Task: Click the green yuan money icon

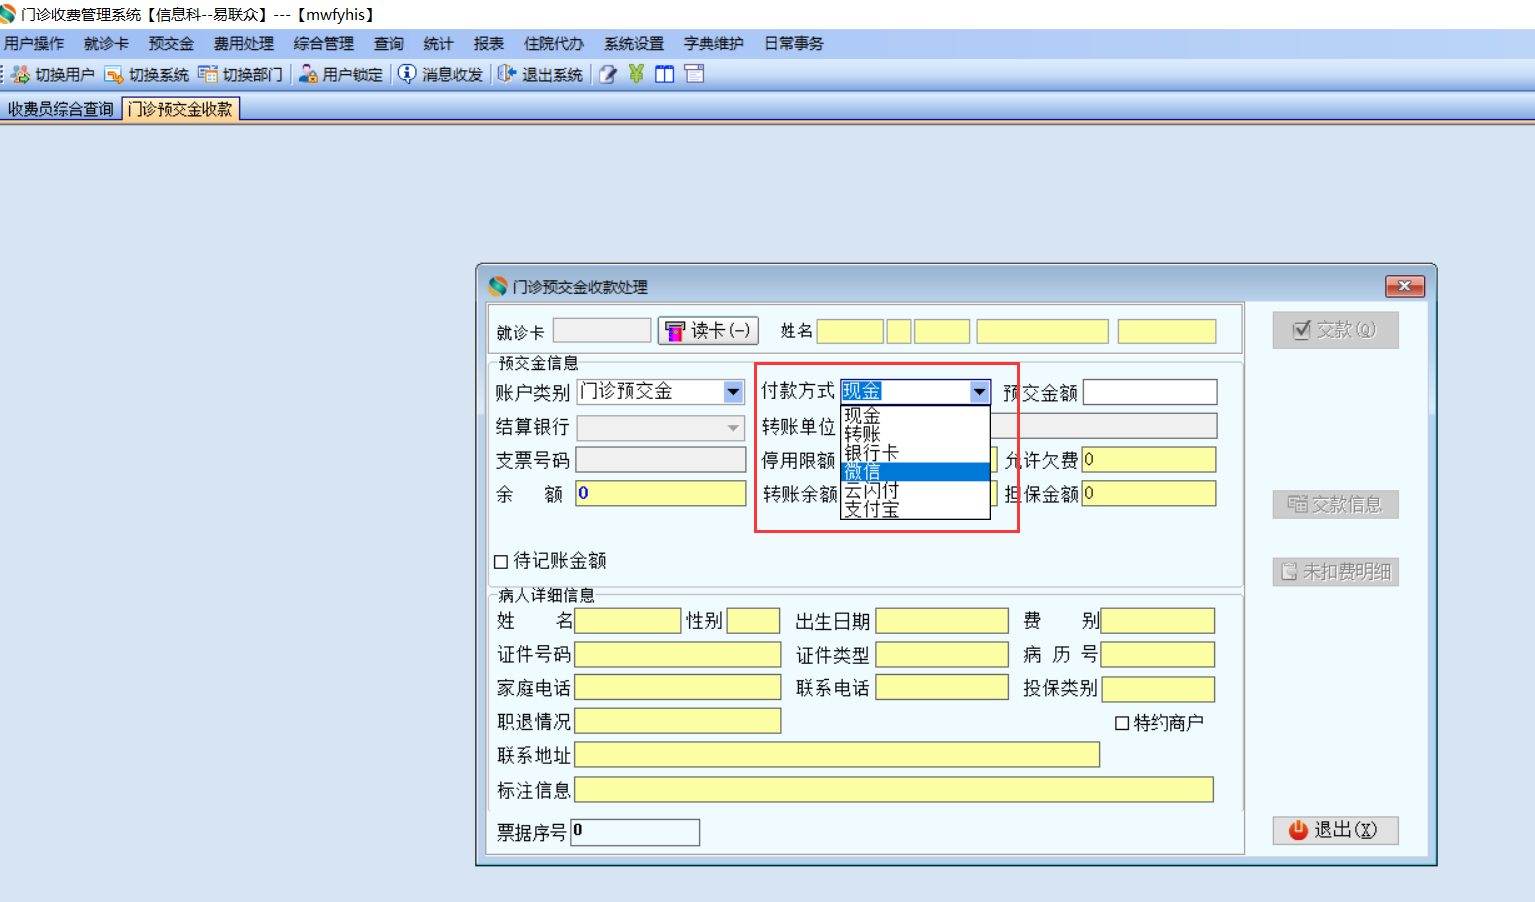Action: pos(636,74)
